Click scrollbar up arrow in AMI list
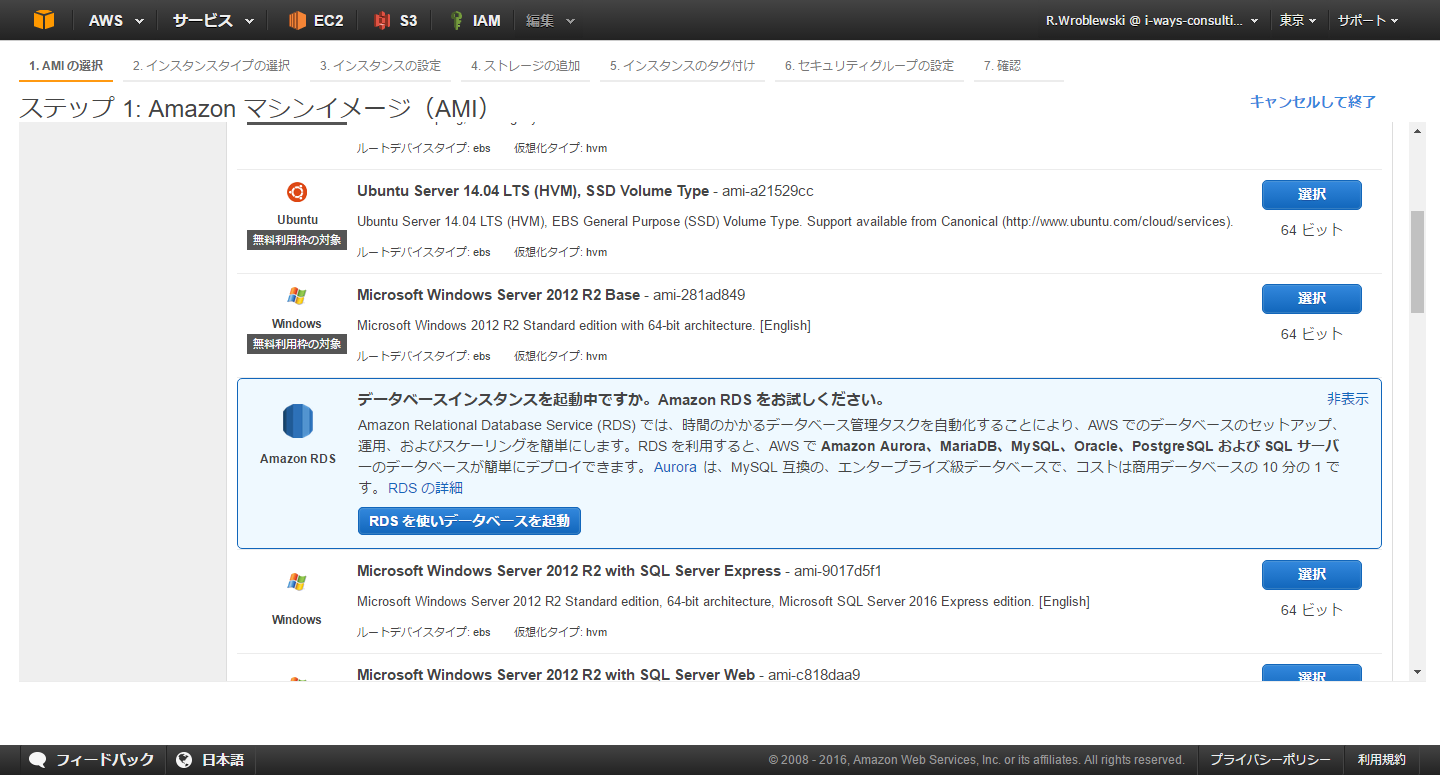The width and height of the screenshot is (1440, 775). (1417, 131)
